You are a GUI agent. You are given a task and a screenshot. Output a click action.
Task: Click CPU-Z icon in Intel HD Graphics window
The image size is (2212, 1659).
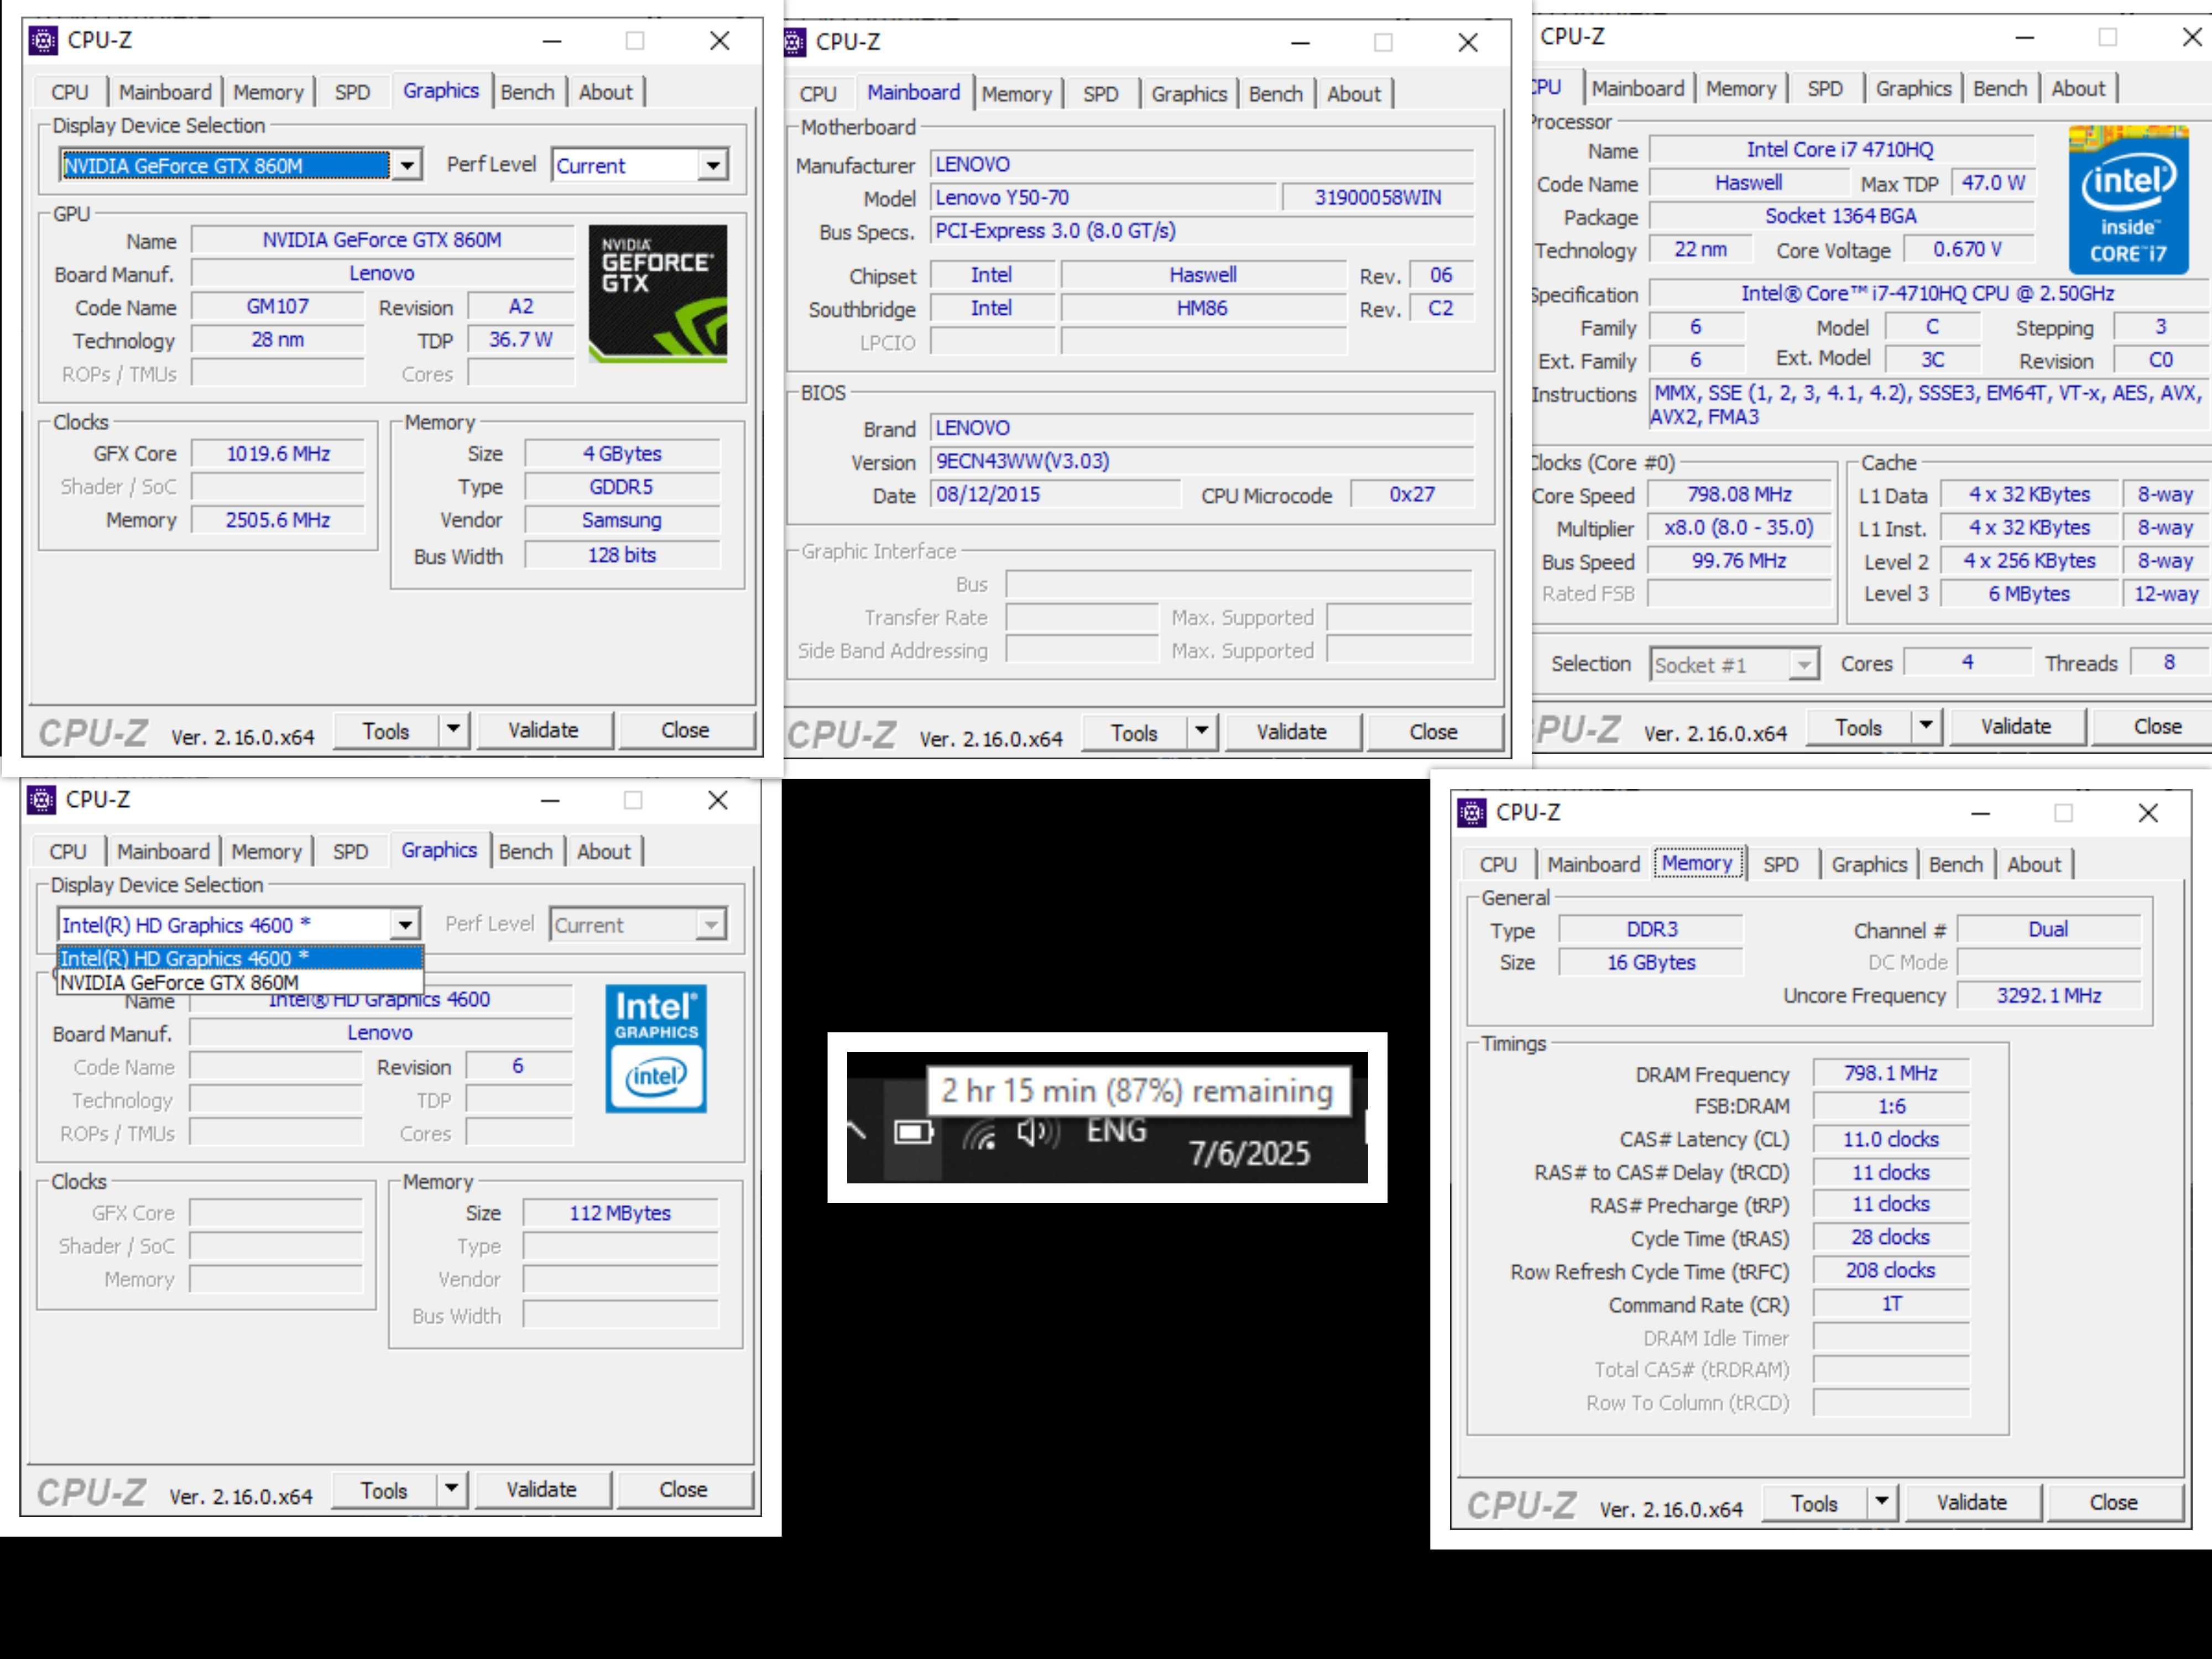41,799
